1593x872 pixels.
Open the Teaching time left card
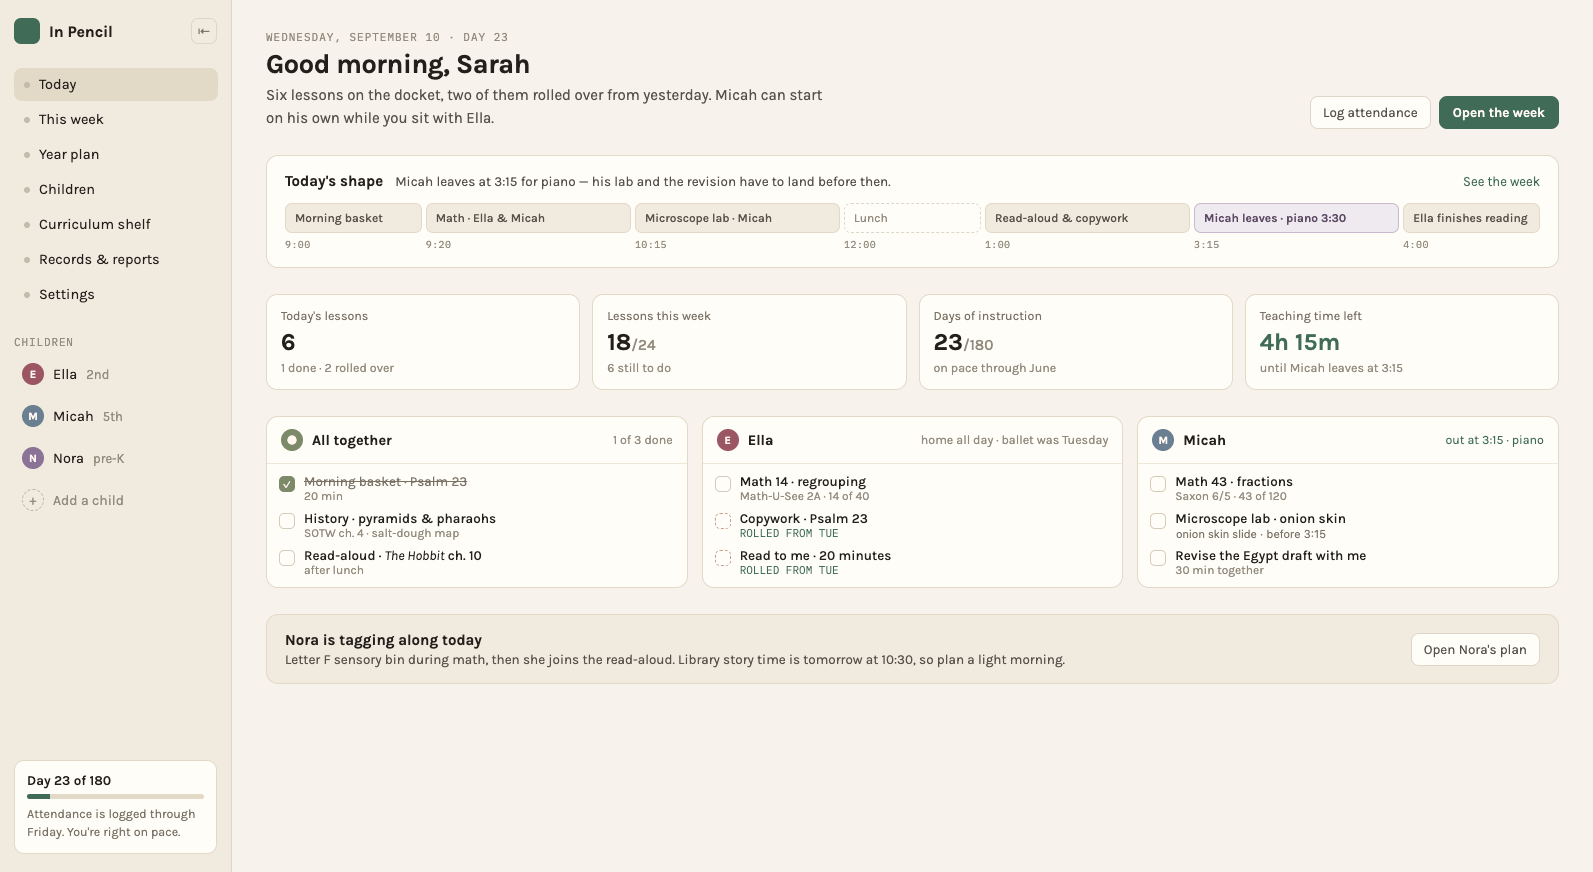1401,342
